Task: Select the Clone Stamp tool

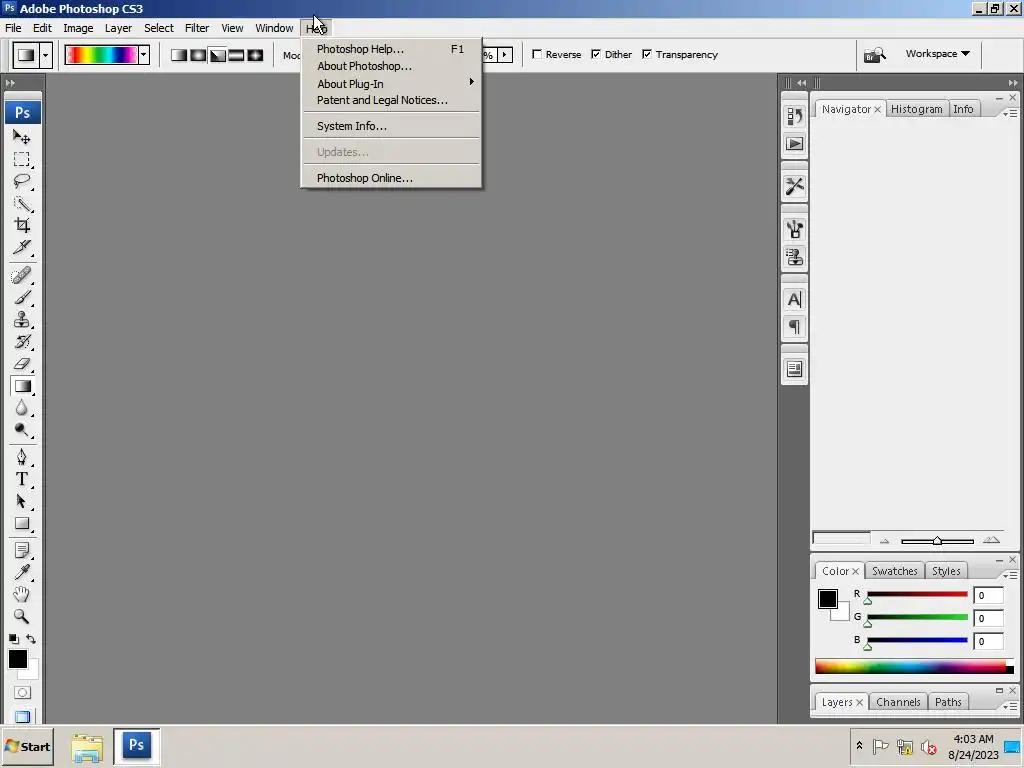Action: [22, 319]
